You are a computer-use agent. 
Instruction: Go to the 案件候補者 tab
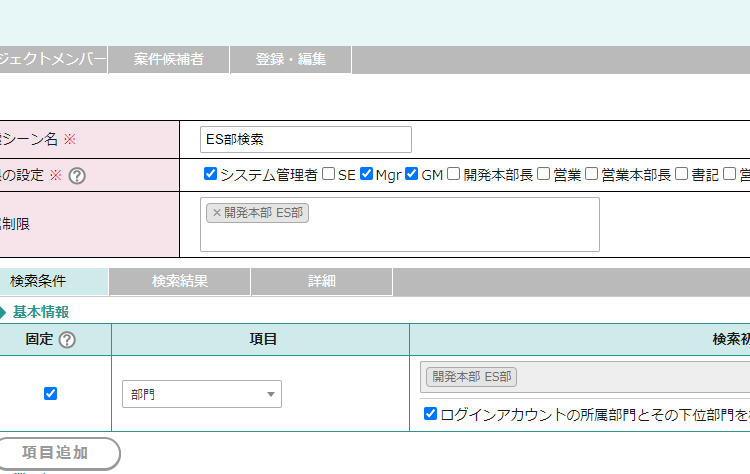(169, 59)
